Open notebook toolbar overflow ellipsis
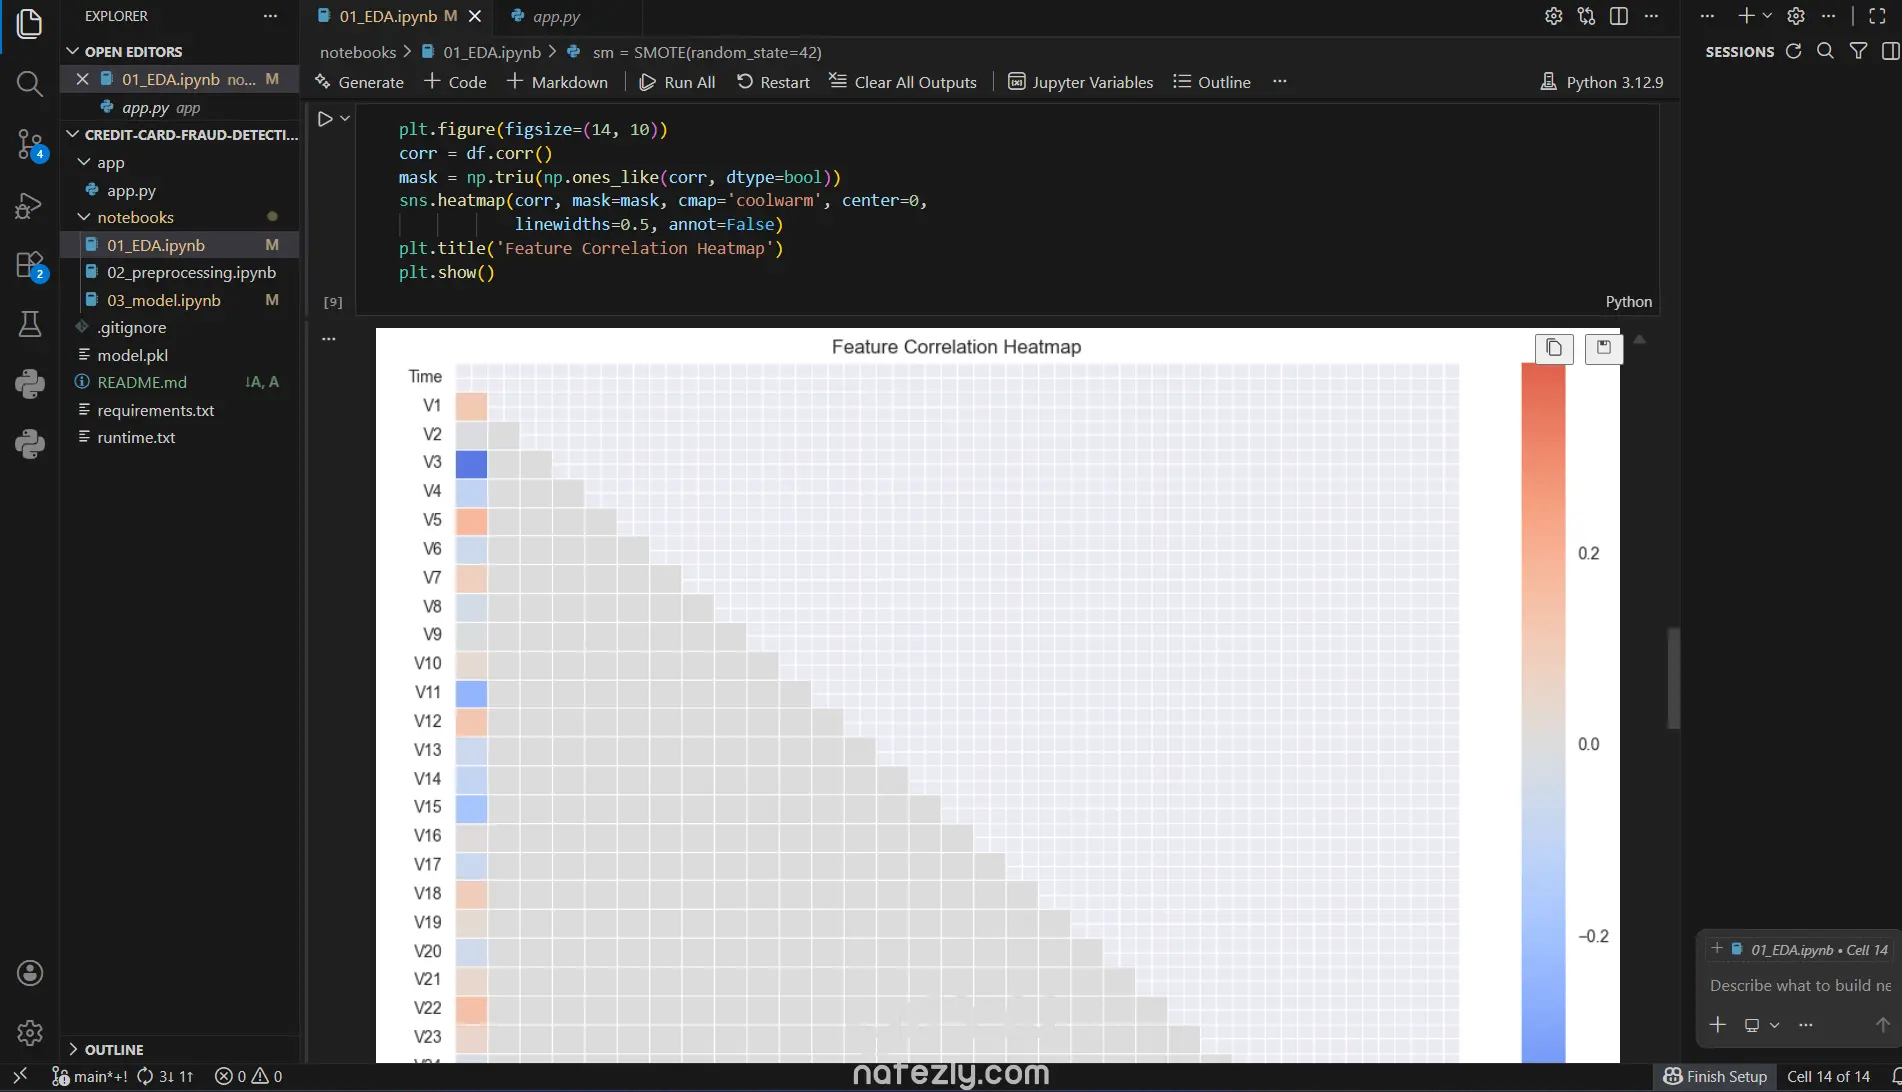Image resolution: width=1902 pixels, height=1092 pixels. coord(1280,81)
